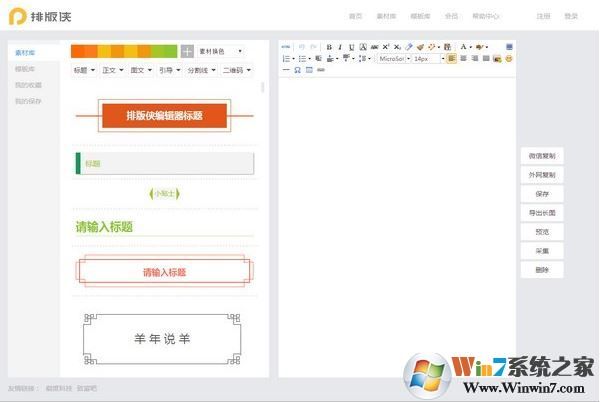This screenshot has width=601, height=402.
Task: Open the MicroSoft font family dropdown
Action: point(394,59)
